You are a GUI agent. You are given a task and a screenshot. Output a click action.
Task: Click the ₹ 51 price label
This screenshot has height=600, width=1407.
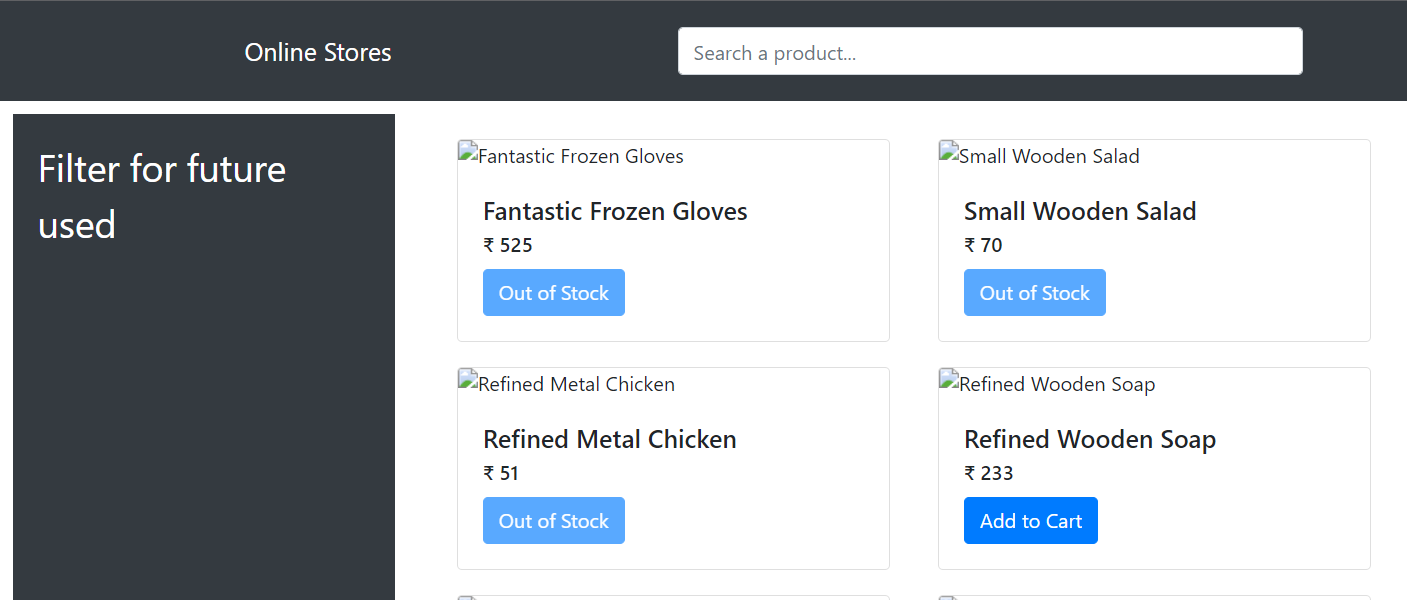[501, 474]
